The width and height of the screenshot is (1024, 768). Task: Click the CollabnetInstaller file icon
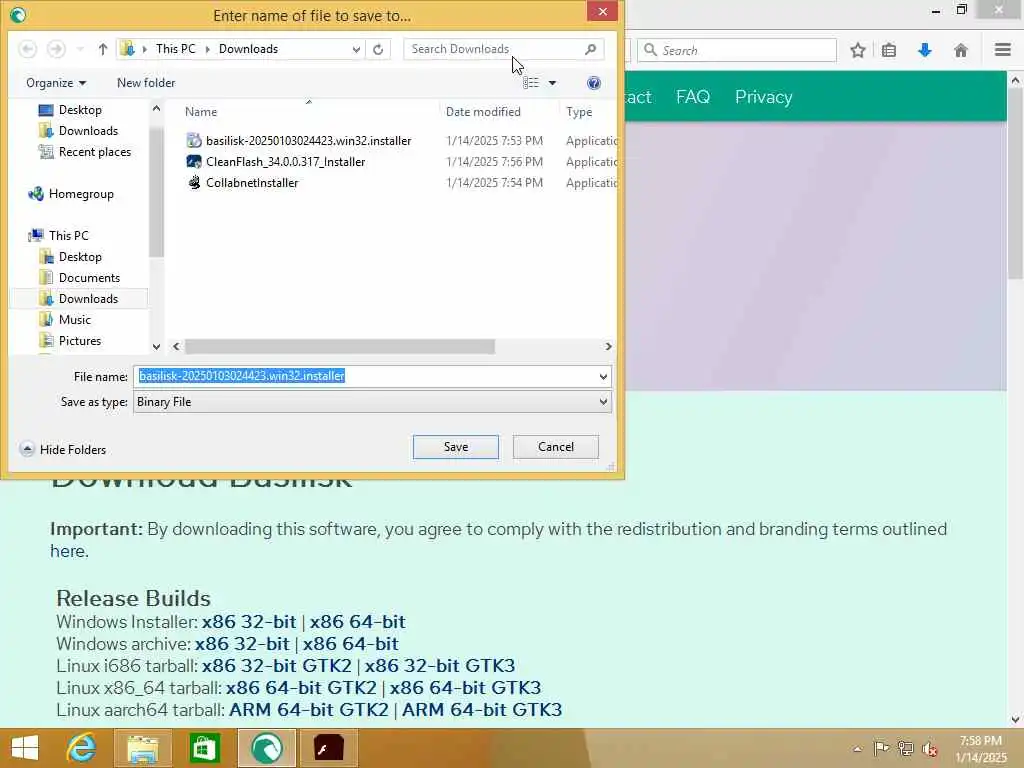pyautogui.click(x=194, y=183)
